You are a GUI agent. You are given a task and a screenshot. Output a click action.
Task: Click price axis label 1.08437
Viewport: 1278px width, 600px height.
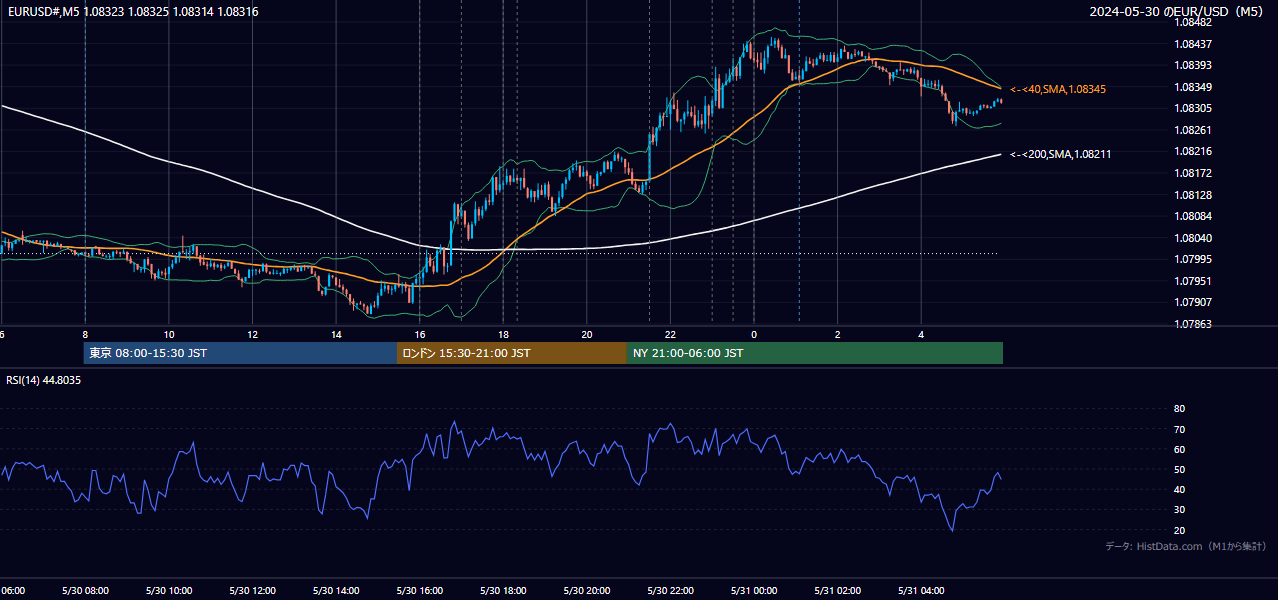1193,44
